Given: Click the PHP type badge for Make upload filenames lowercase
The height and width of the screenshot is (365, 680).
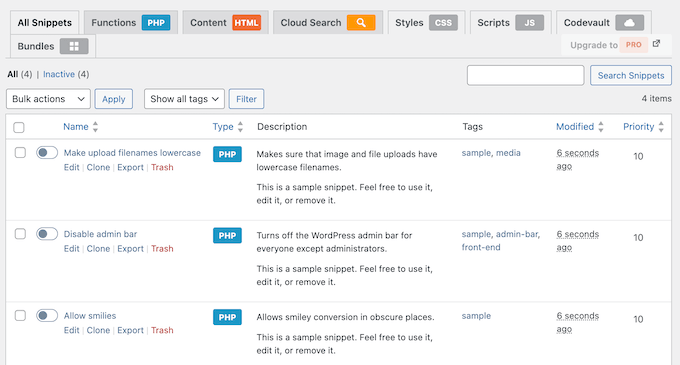Looking at the screenshot, I should [227, 154].
